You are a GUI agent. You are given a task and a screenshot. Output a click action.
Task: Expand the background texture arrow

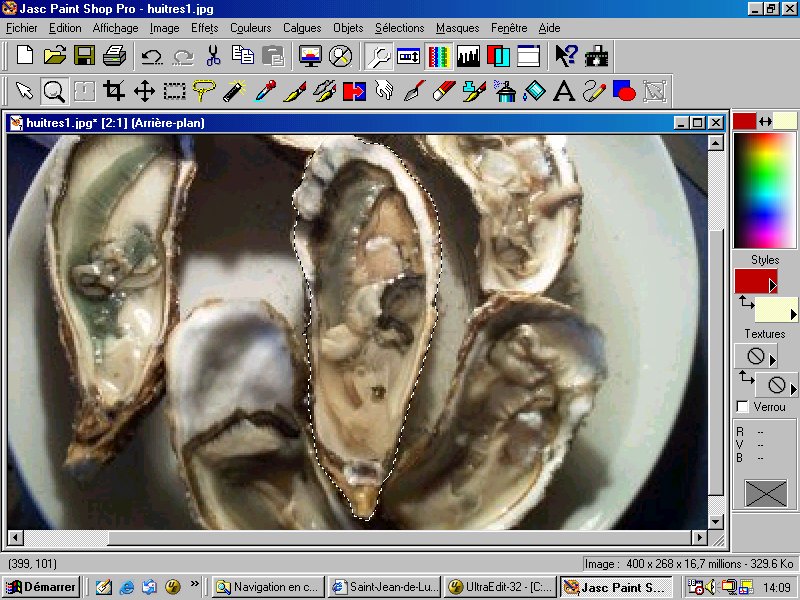793,390
